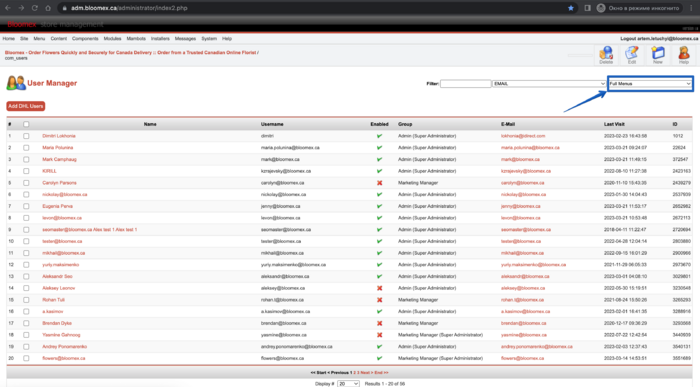Go to page 2 in pagination
The image size is (700, 387).
pos(354,373)
